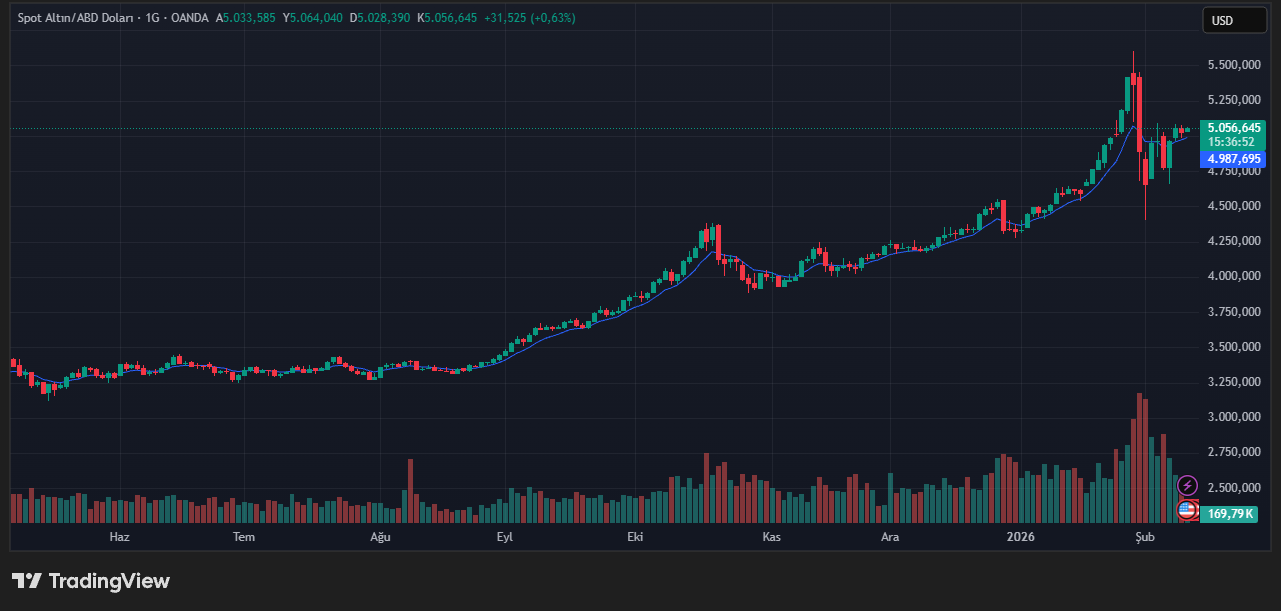Click the TradingView wordmark text

pos(109,581)
